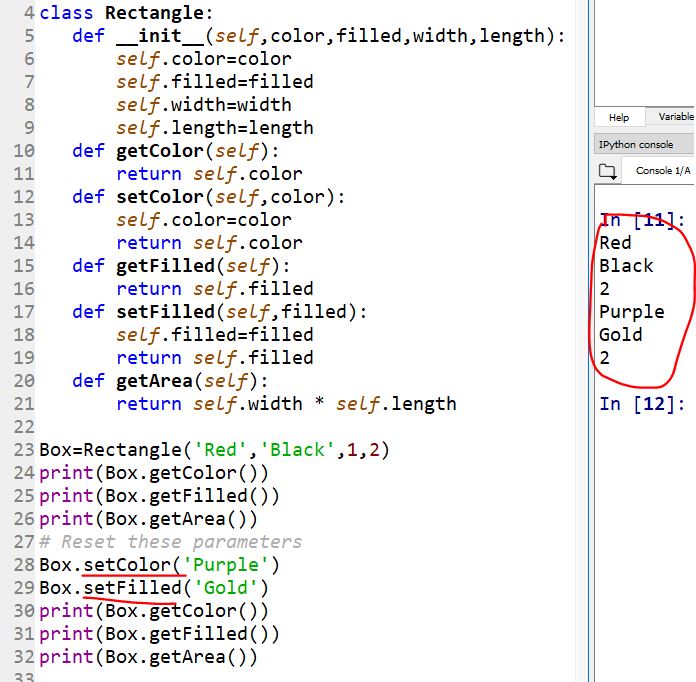Click on the class Rectangle definition line
696x682 pixels.
(125, 13)
